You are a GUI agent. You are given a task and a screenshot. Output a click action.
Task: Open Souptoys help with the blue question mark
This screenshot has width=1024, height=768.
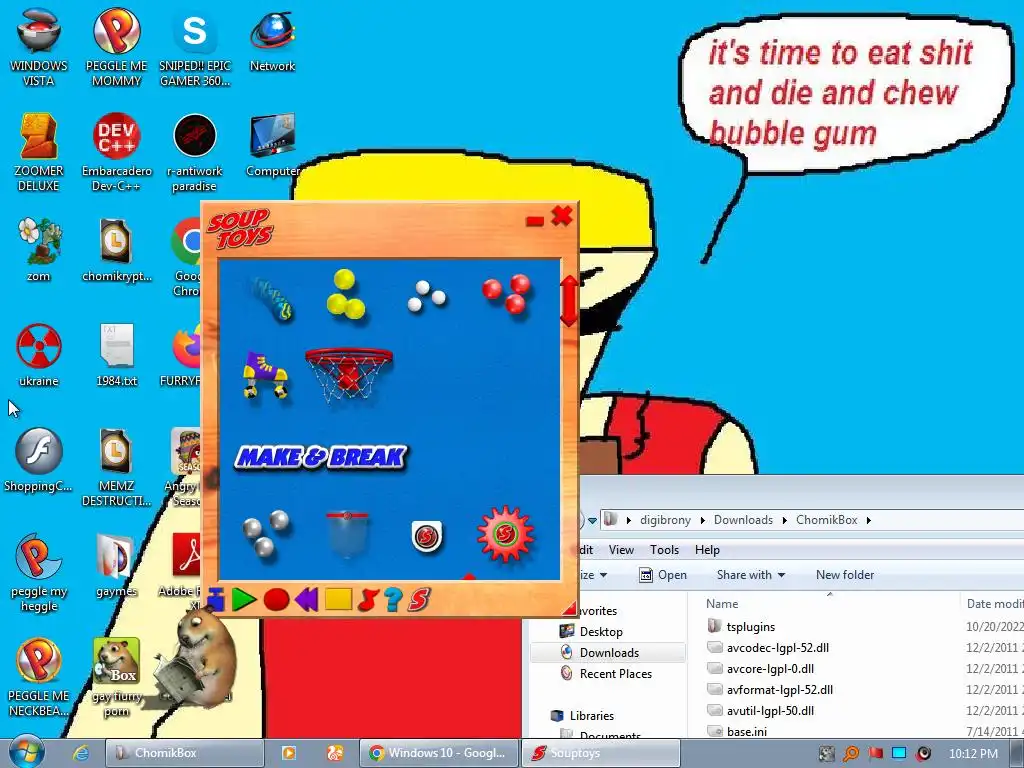coord(393,600)
